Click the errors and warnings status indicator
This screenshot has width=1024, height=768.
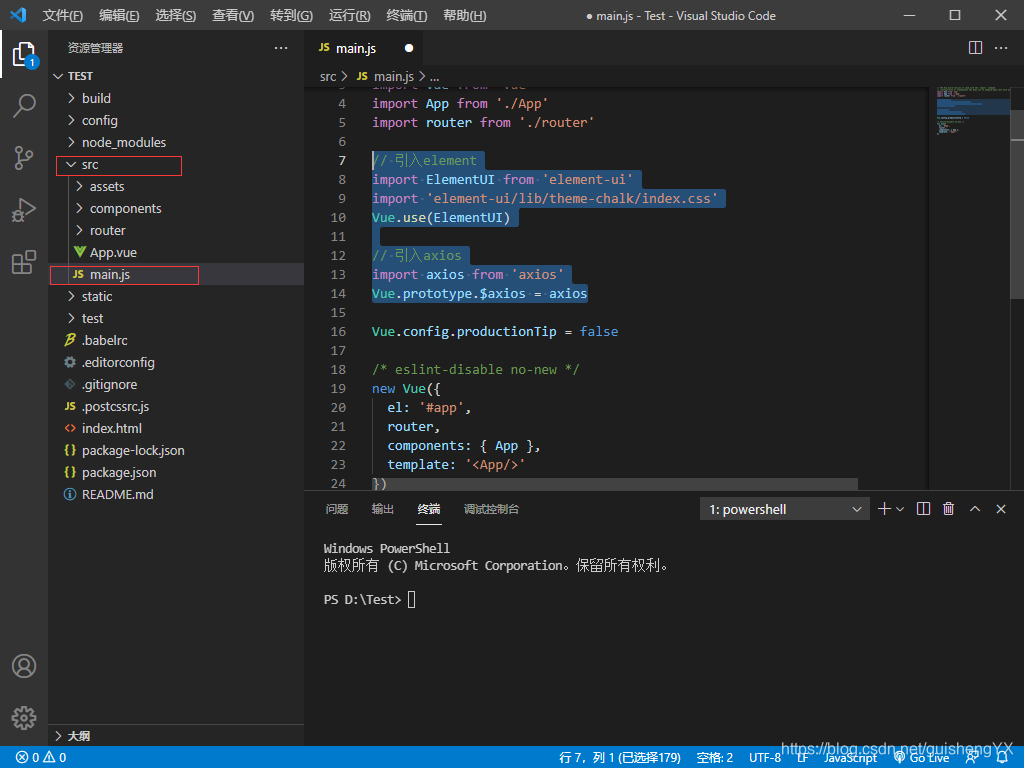pos(41,758)
